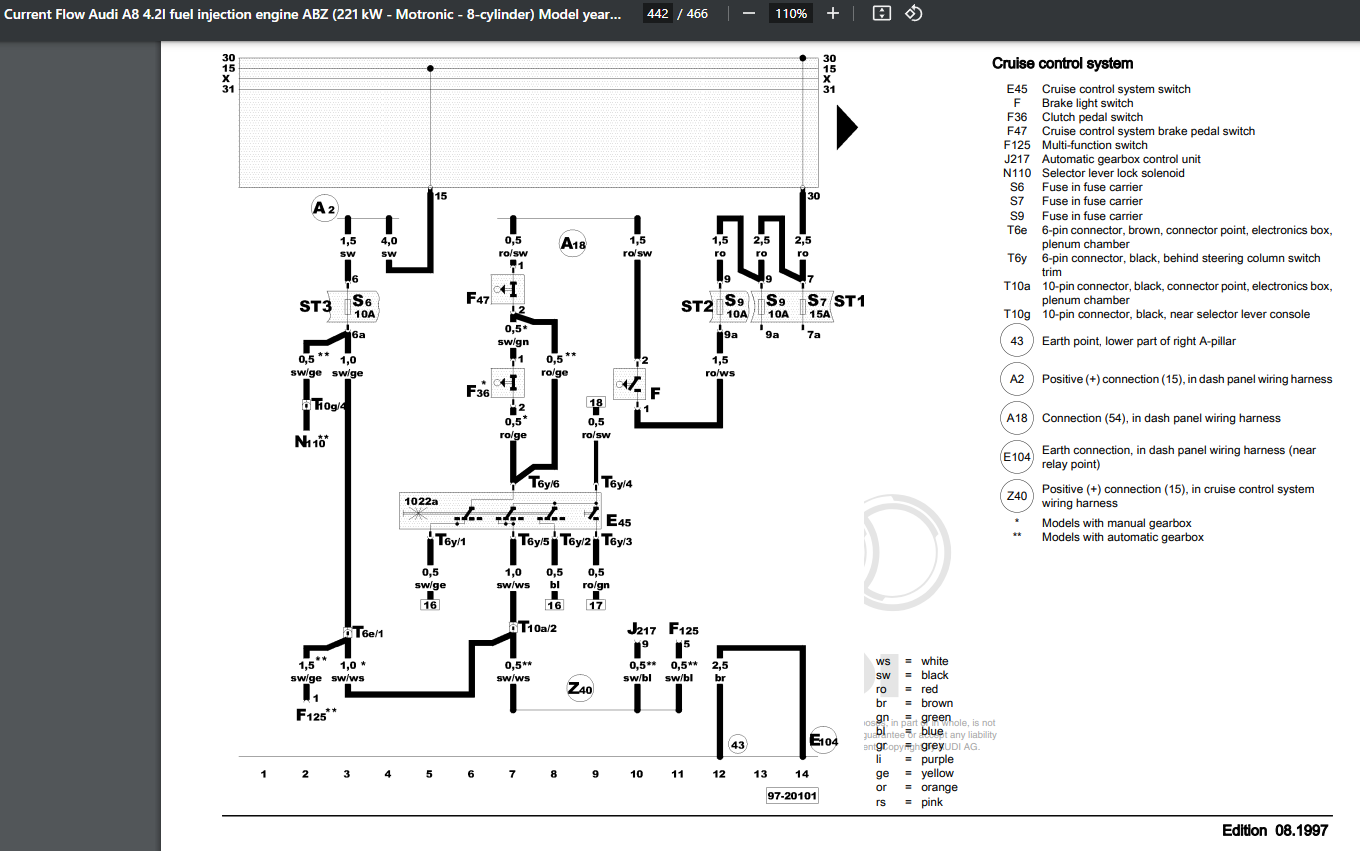Click the A18 connection circle
The image size is (1360, 851).
tap(571, 243)
